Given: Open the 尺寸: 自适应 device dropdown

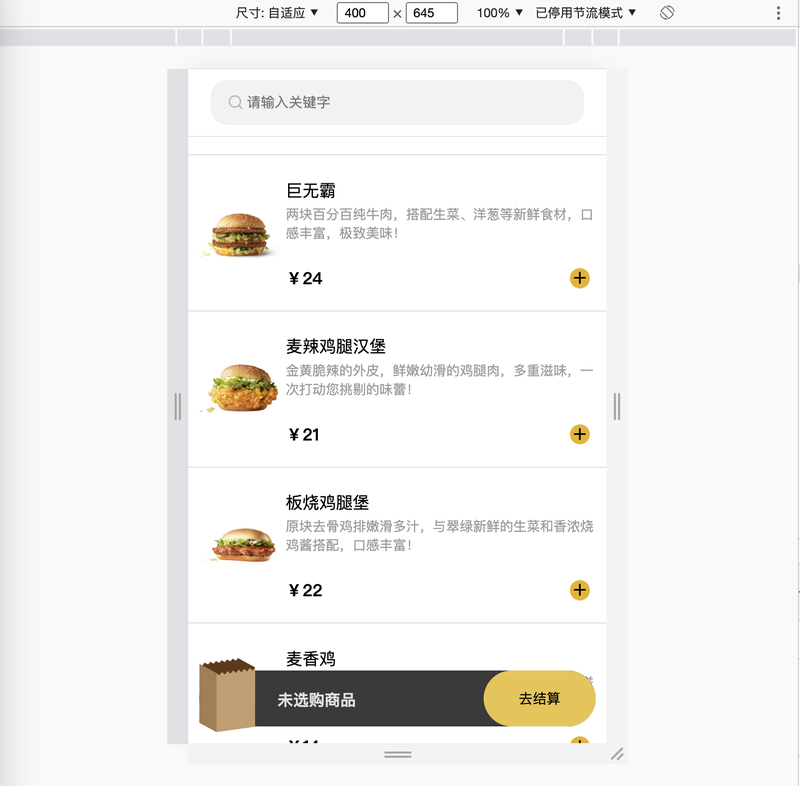Looking at the screenshot, I should click(277, 13).
